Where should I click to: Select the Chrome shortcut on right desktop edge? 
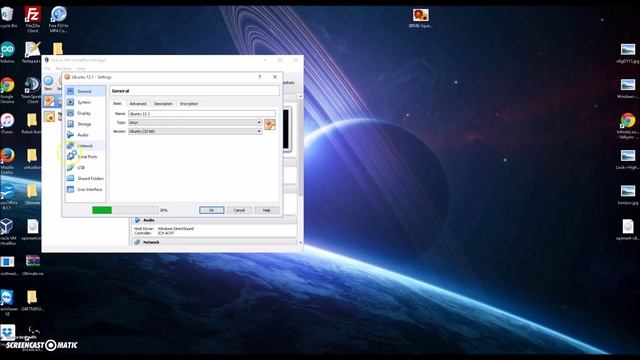pos(627,126)
